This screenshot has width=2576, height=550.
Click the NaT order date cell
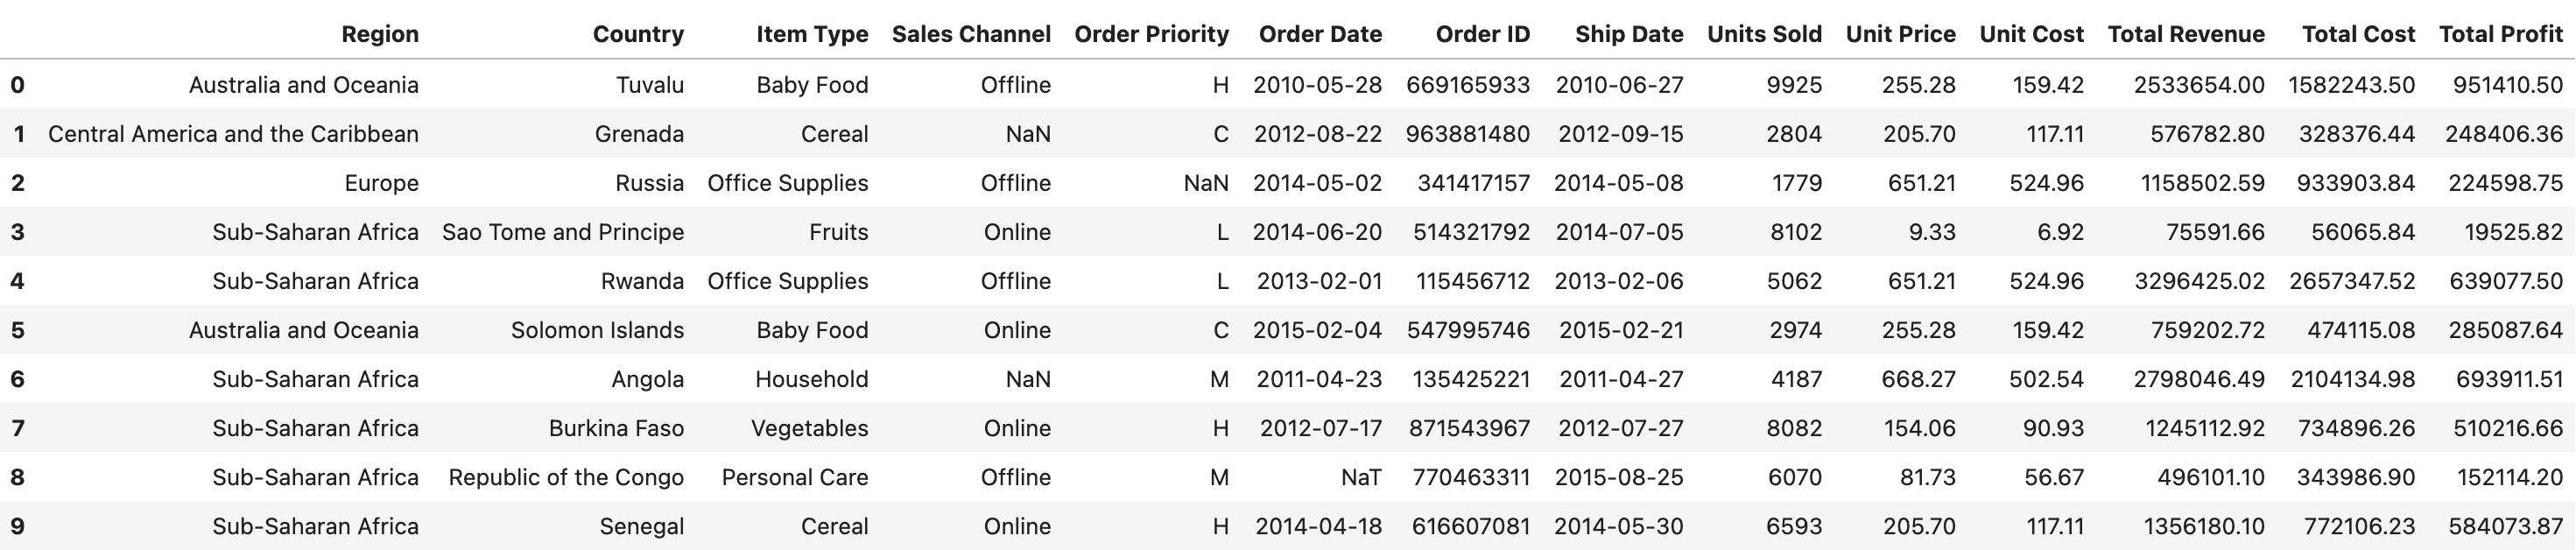[1361, 477]
